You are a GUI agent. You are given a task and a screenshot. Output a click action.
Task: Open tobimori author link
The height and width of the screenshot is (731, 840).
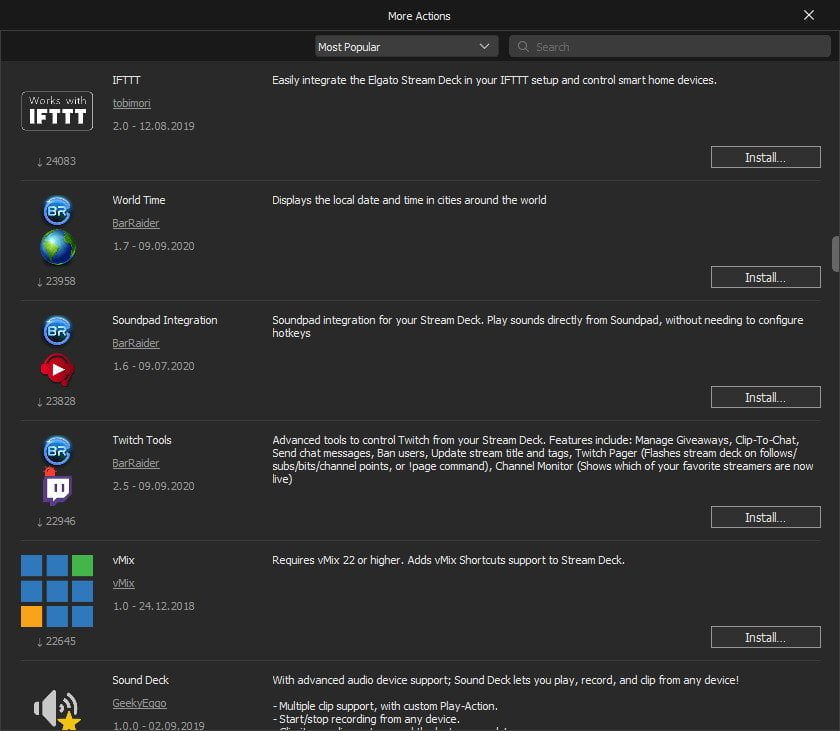point(131,103)
